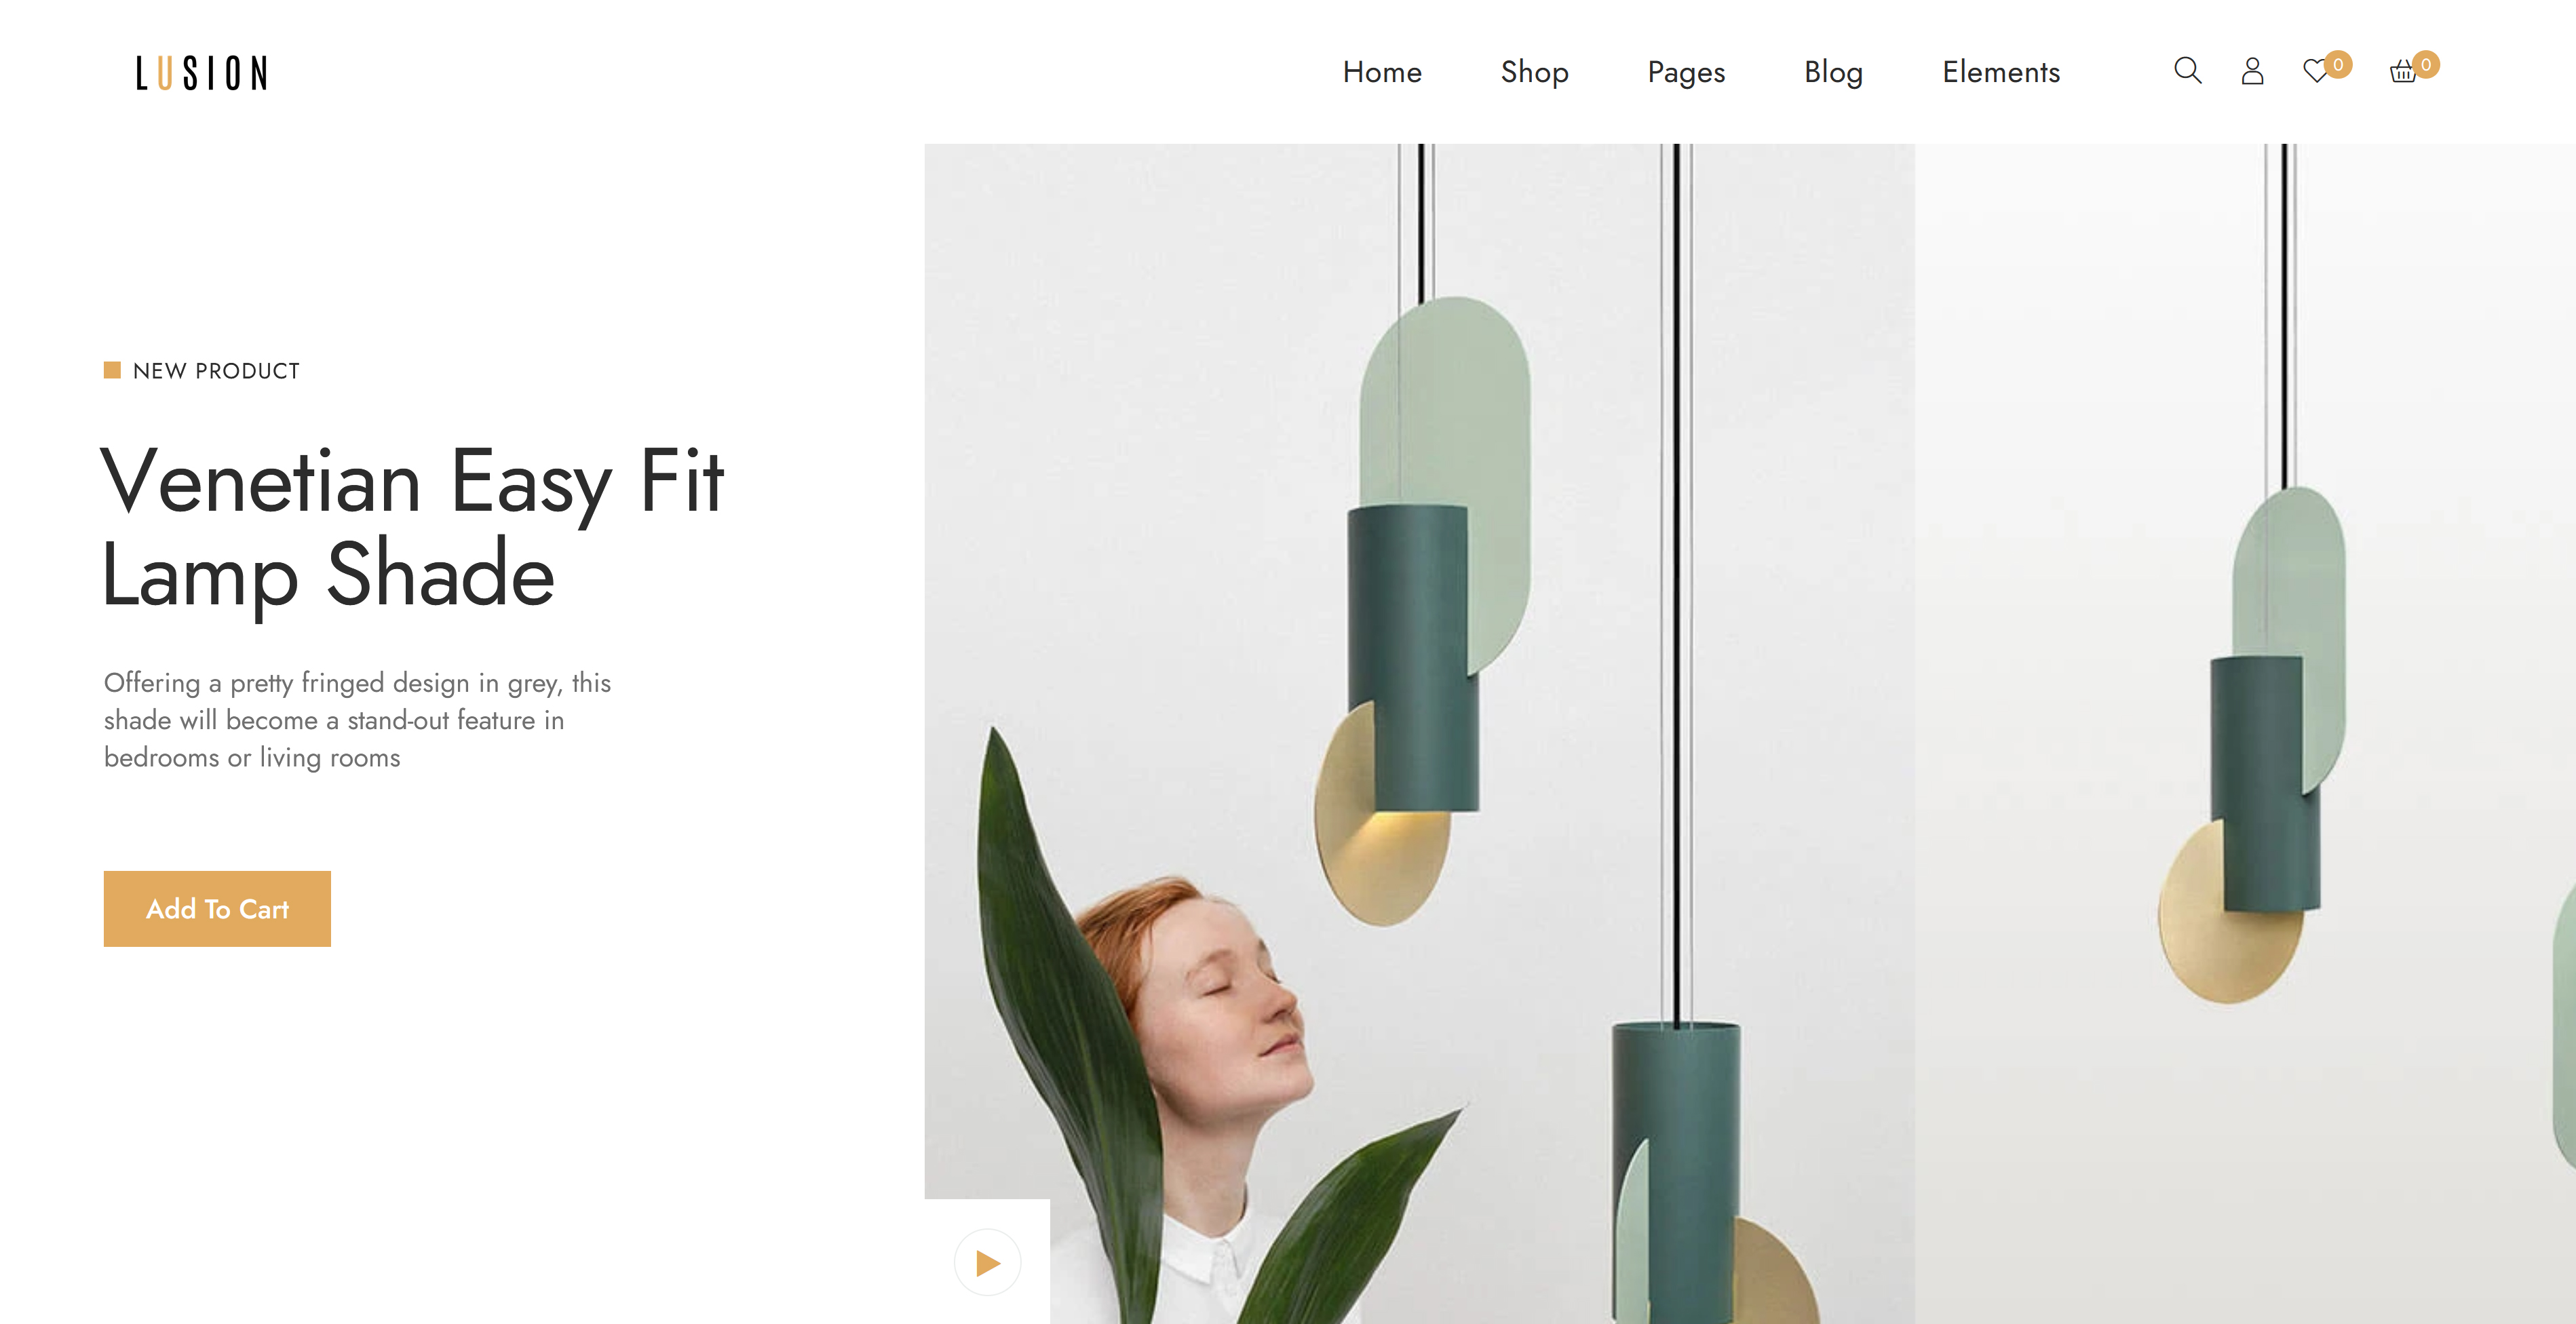Click the orange square beside NEW PRODUCT
This screenshot has height=1324, width=2576.
tap(112, 370)
